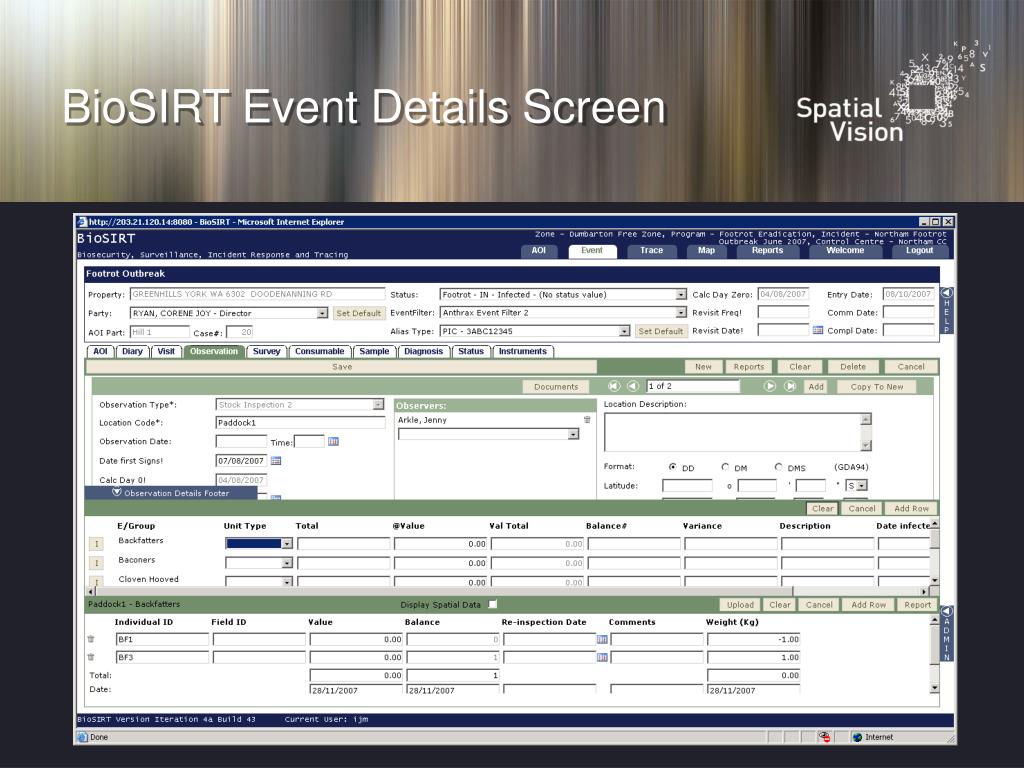Open calendar beside Observation Time field

point(334,442)
